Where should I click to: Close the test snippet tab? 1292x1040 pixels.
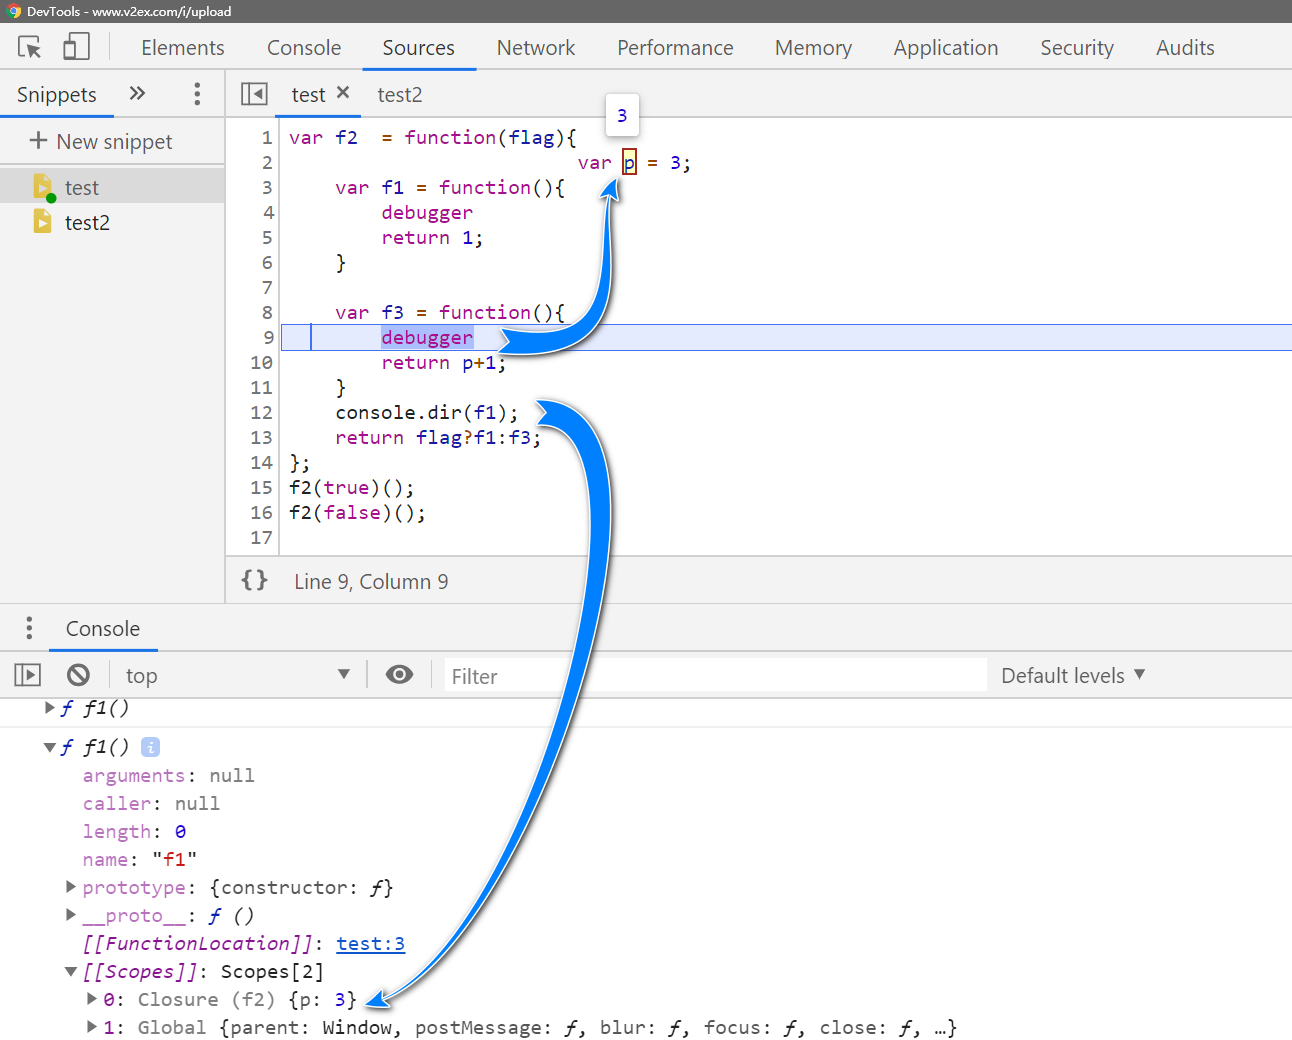(x=343, y=93)
